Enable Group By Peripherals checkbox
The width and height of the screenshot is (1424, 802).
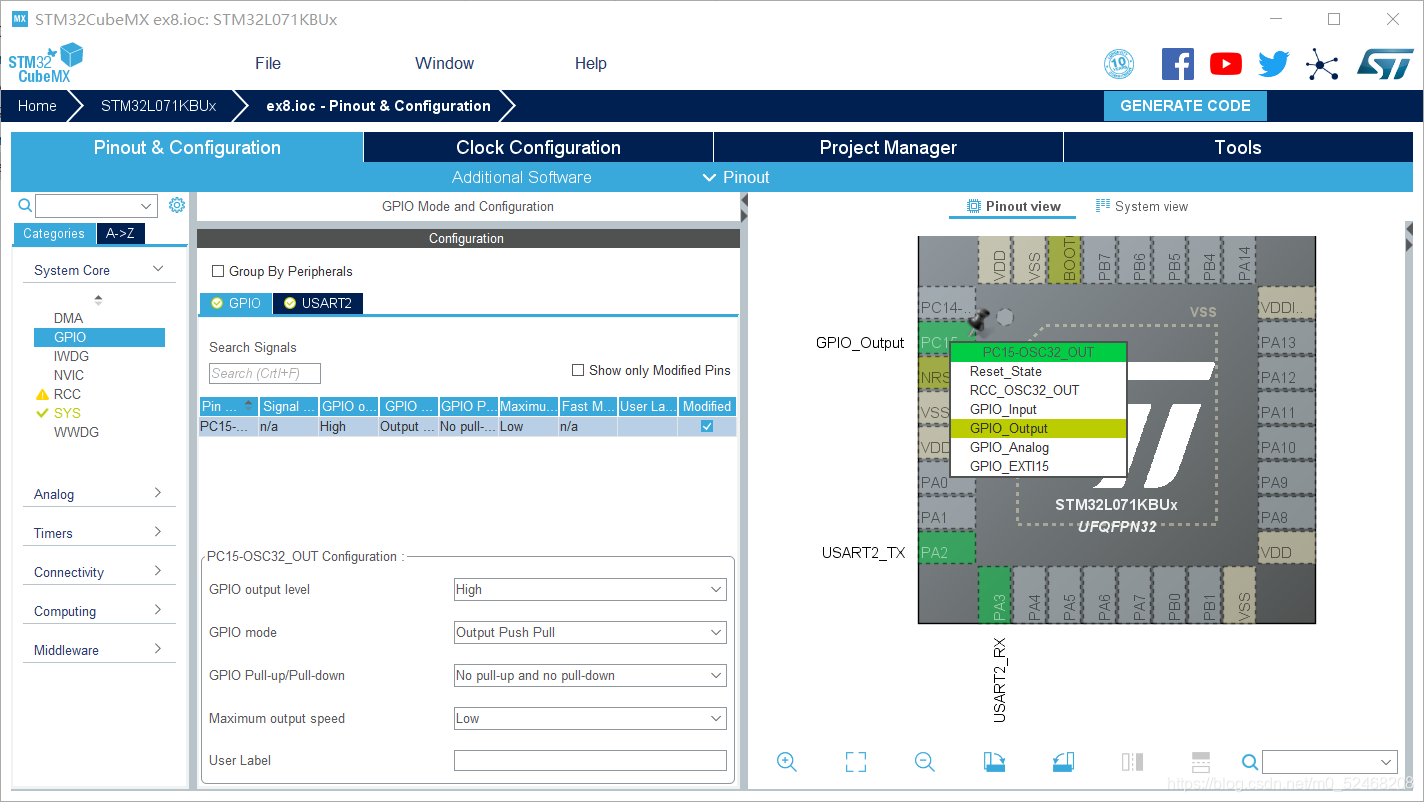coord(218,271)
